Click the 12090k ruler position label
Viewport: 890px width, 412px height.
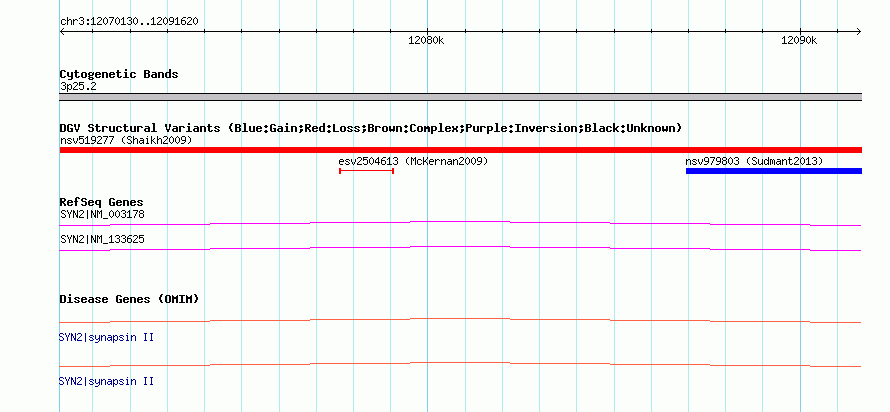[x=799, y=40]
